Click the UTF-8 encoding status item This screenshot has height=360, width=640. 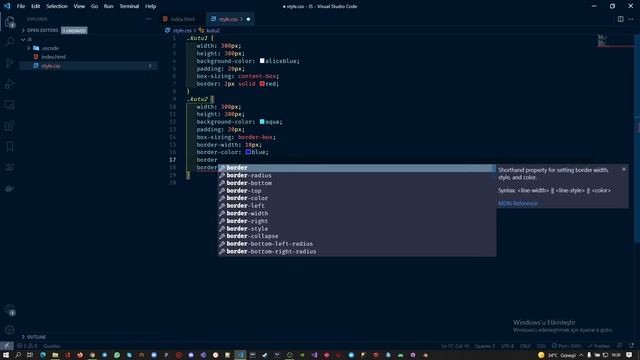(507, 346)
